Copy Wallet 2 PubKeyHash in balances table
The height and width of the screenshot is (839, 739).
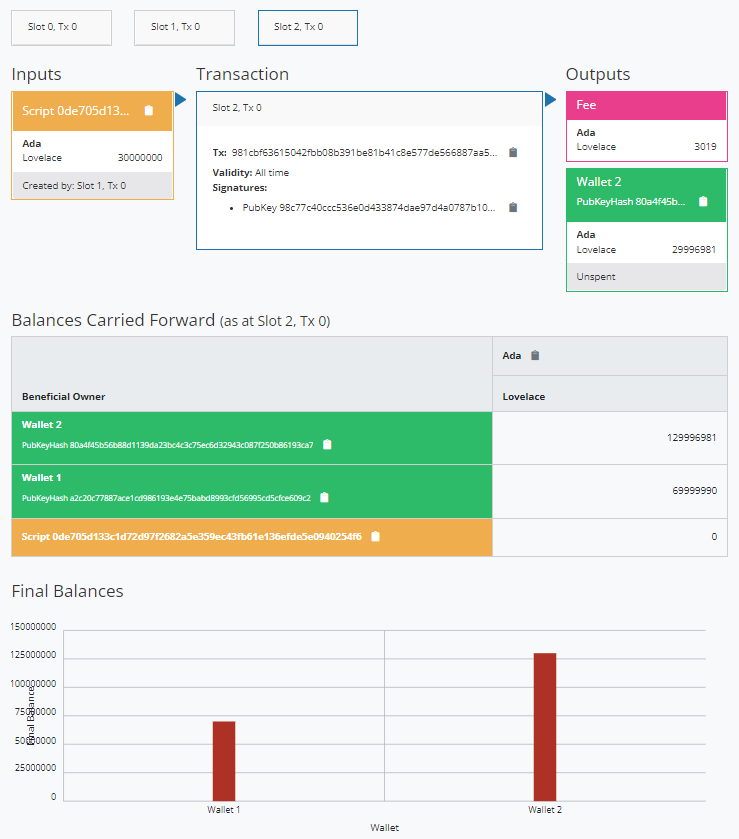pos(327,445)
